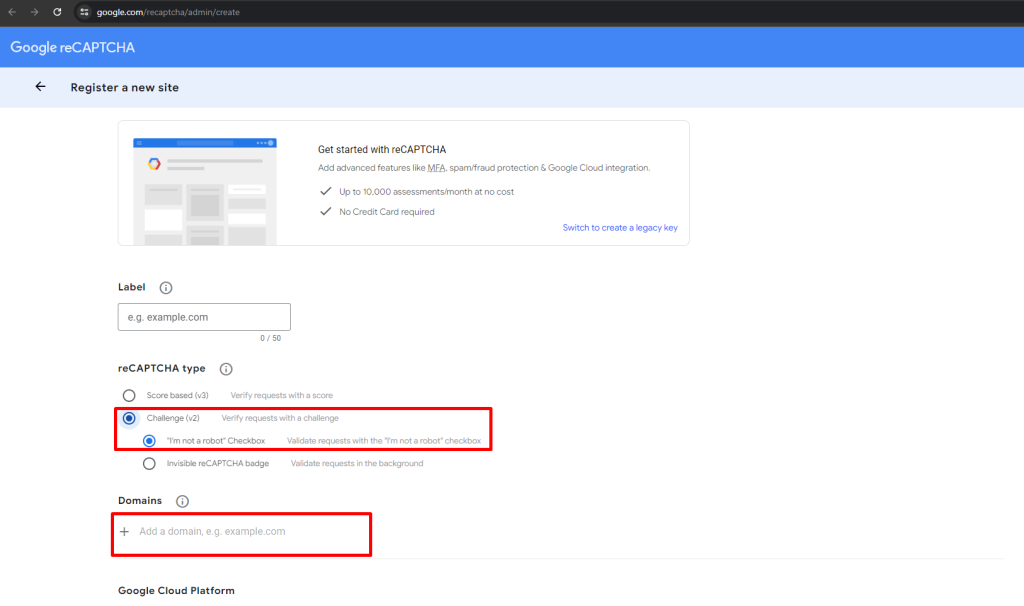Reload the page with refresh icon
The image size is (1024, 606).
pyautogui.click(x=57, y=12)
